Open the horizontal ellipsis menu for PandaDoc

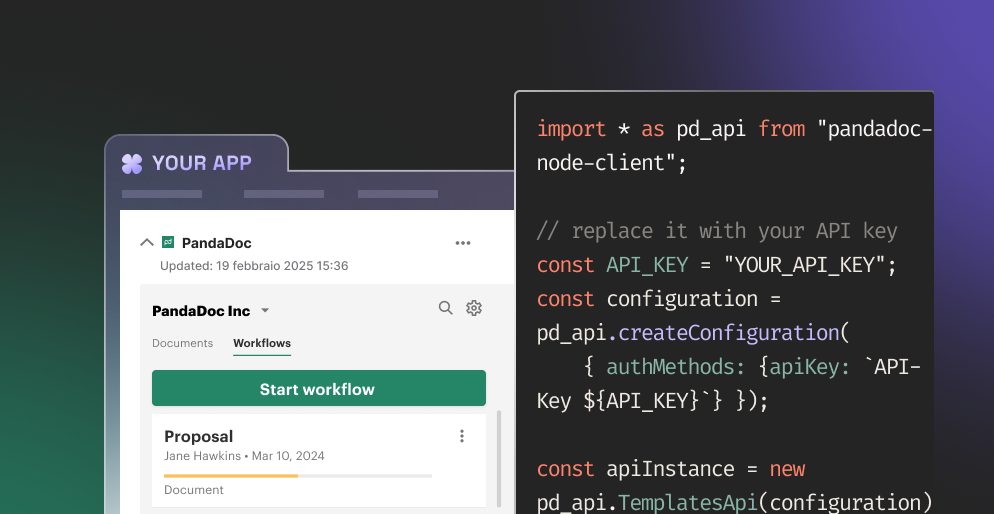[462, 243]
